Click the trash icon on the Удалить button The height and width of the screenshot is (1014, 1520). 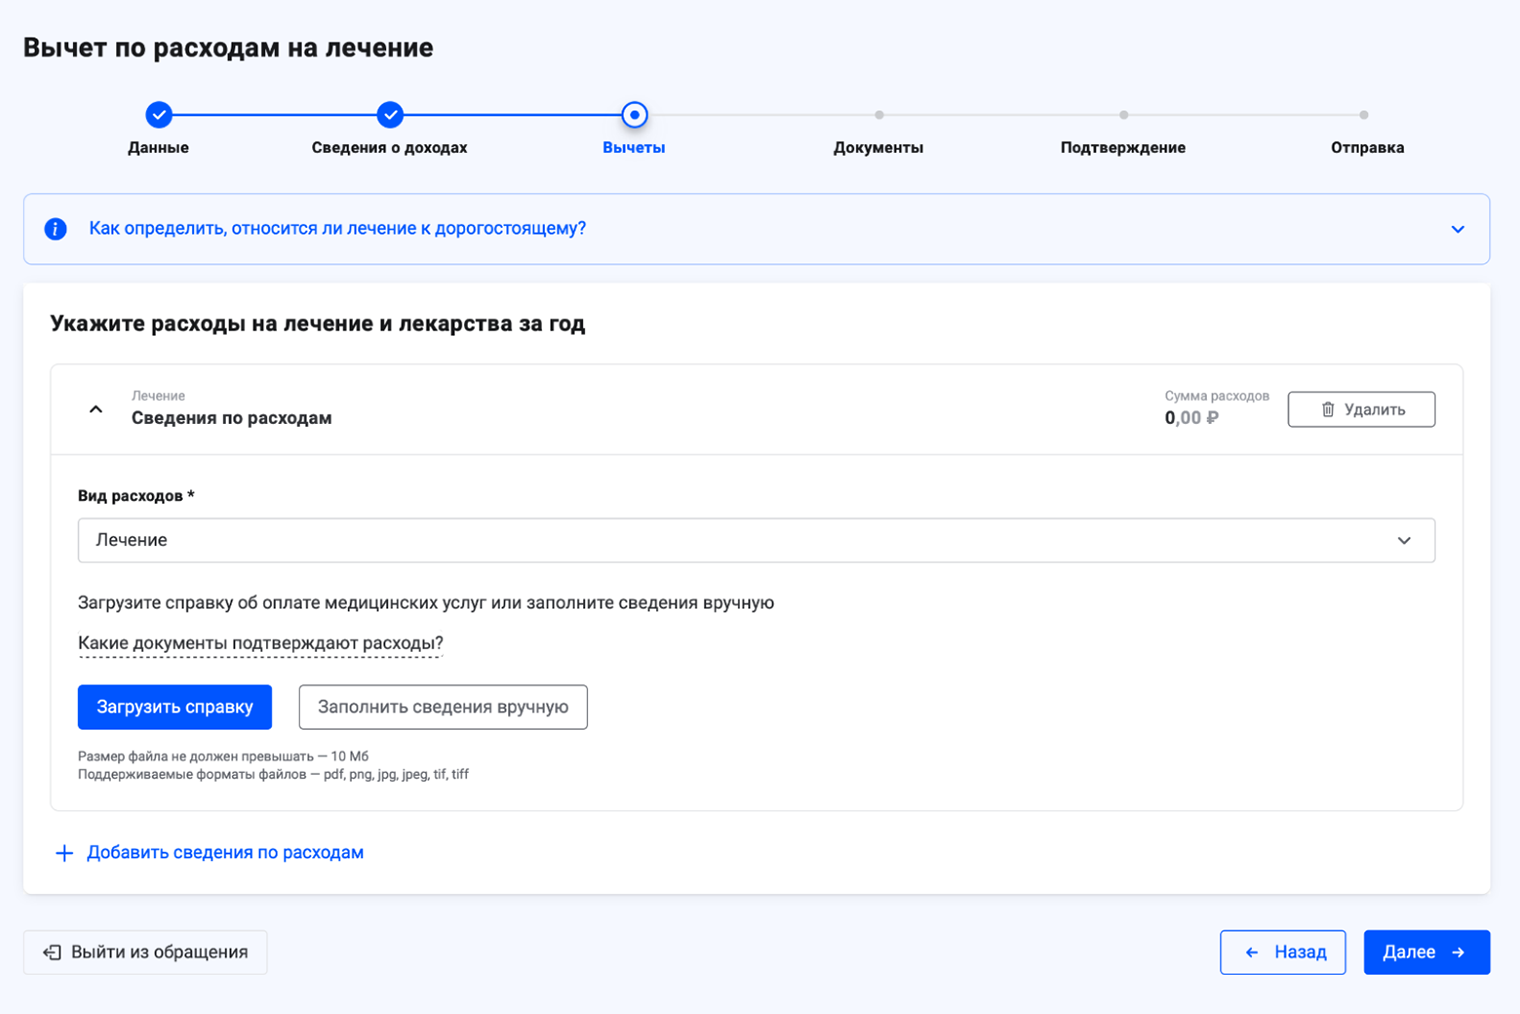point(1328,409)
